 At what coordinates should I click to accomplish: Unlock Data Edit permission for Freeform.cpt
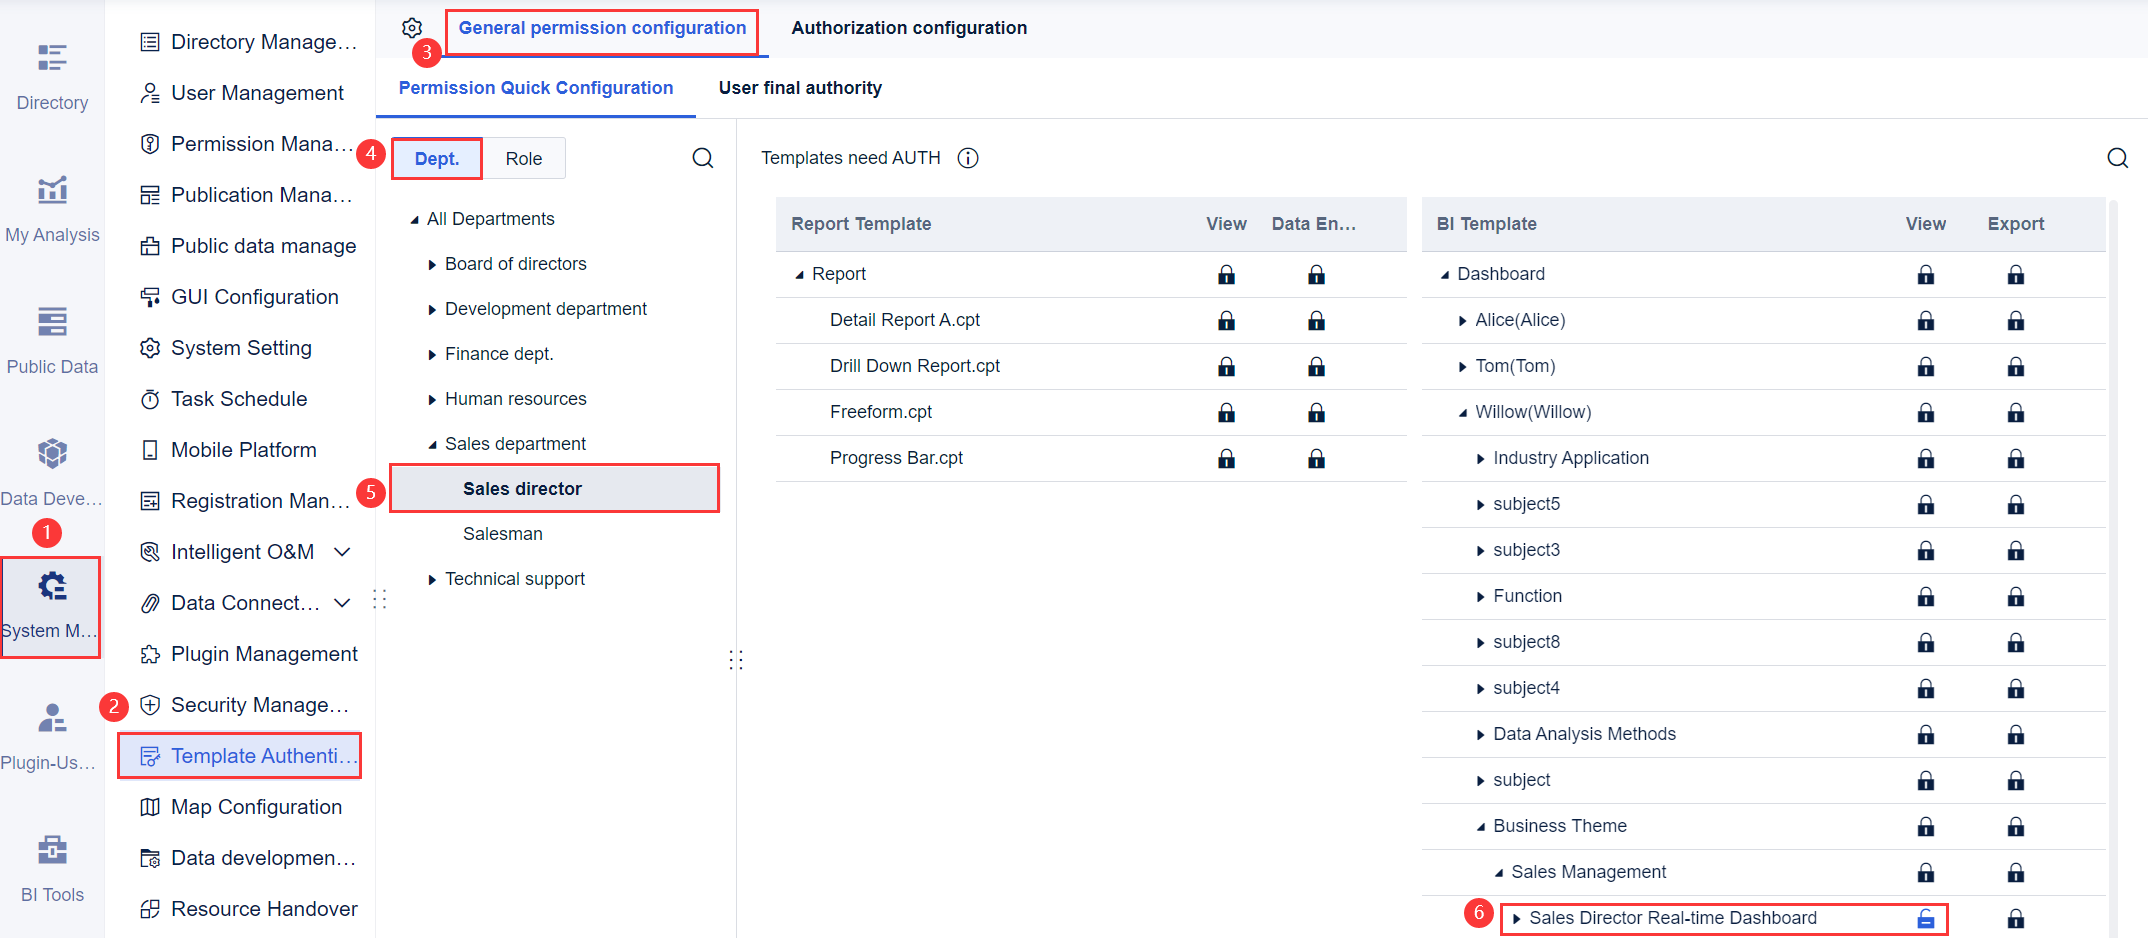coord(1316,412)
